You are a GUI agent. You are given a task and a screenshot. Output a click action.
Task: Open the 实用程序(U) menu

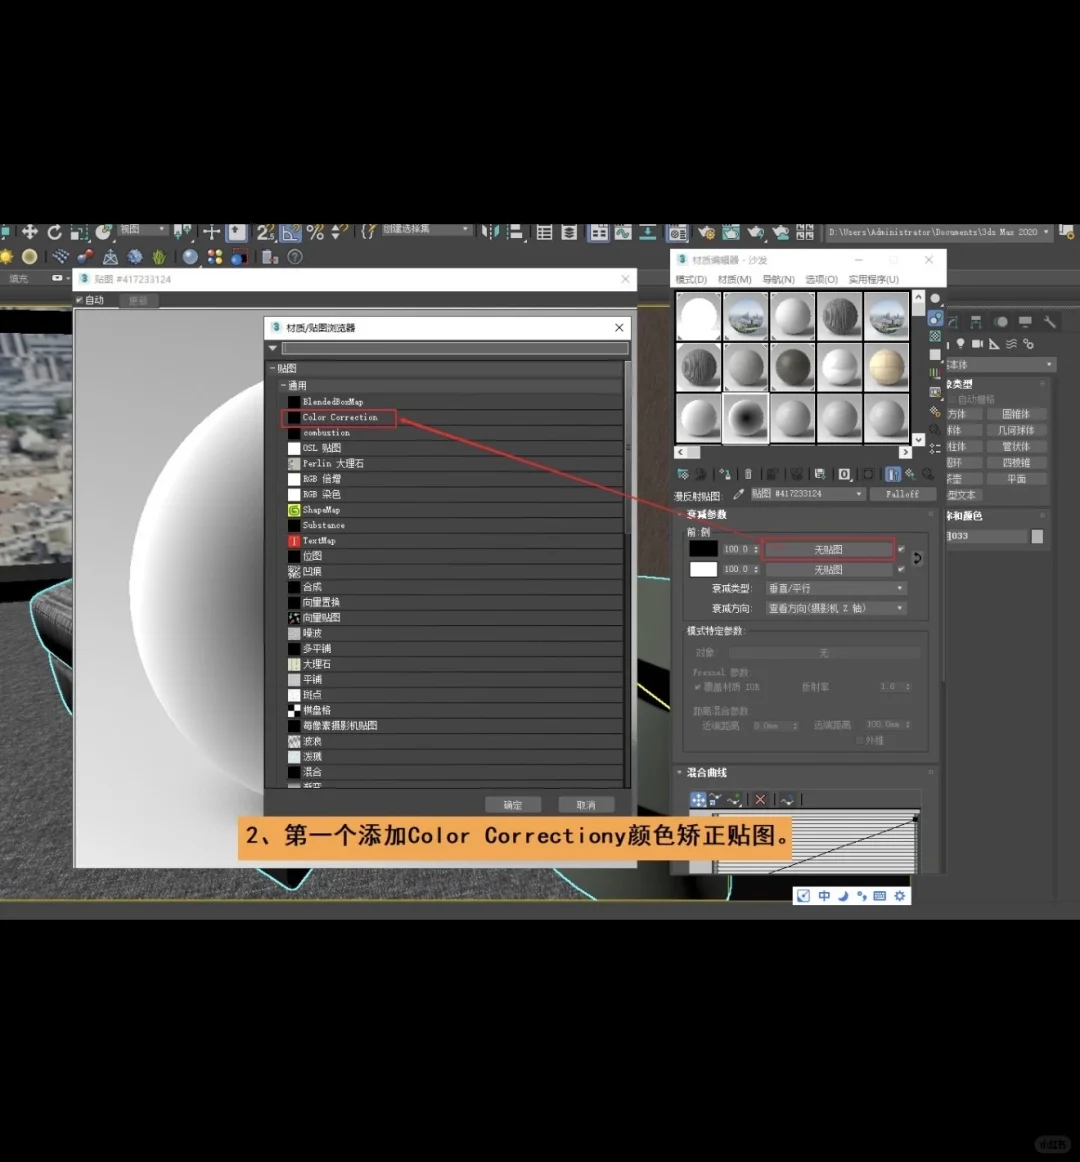tap(873, 279)
